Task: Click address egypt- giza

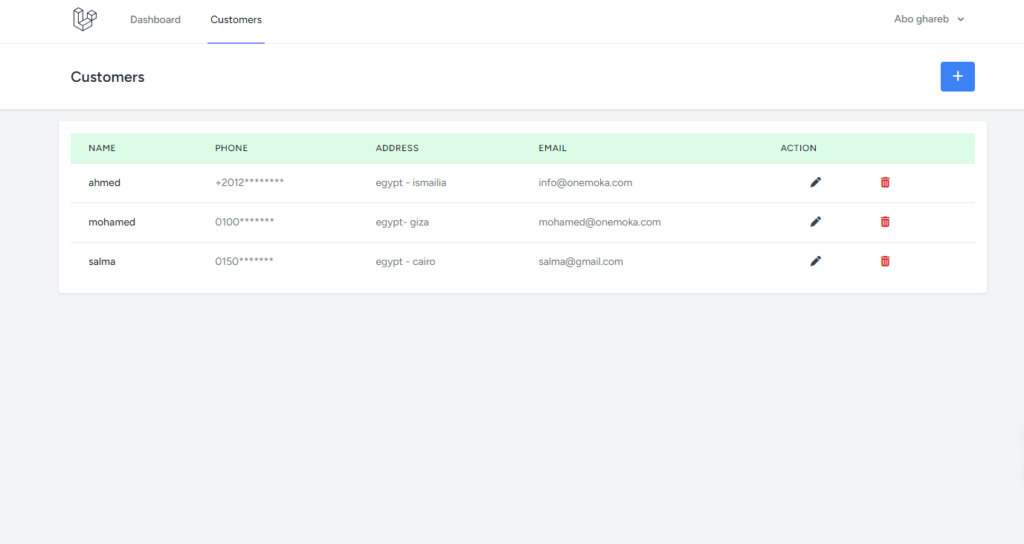Action: [402, 222]
